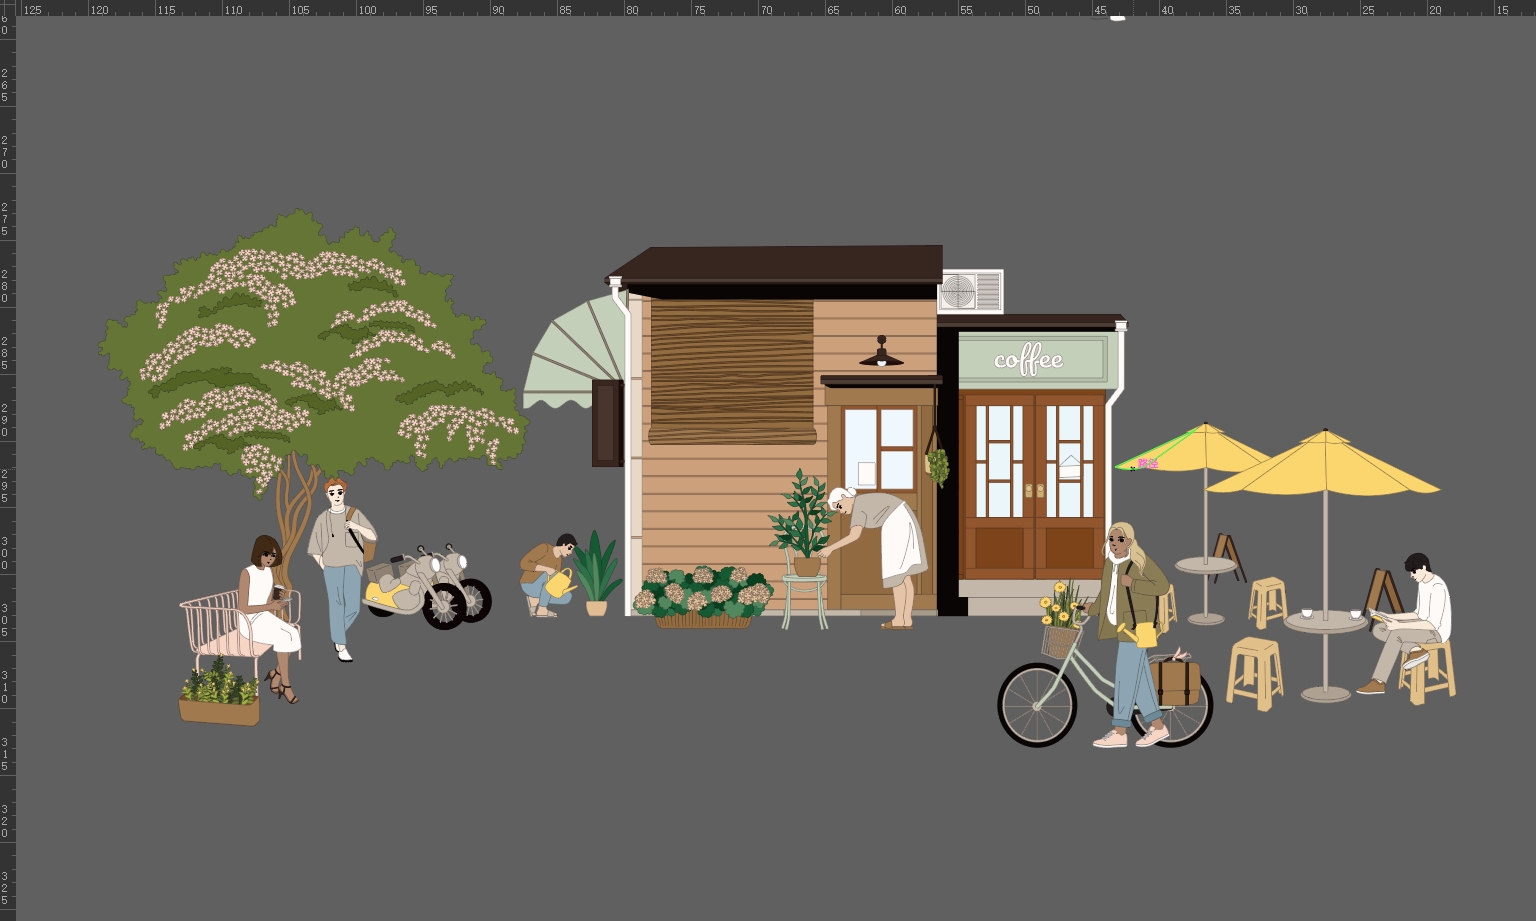This screenshot has width=1536, height=921.
Task: Click the white "coffee" sign text
Action: point(1028,360)
